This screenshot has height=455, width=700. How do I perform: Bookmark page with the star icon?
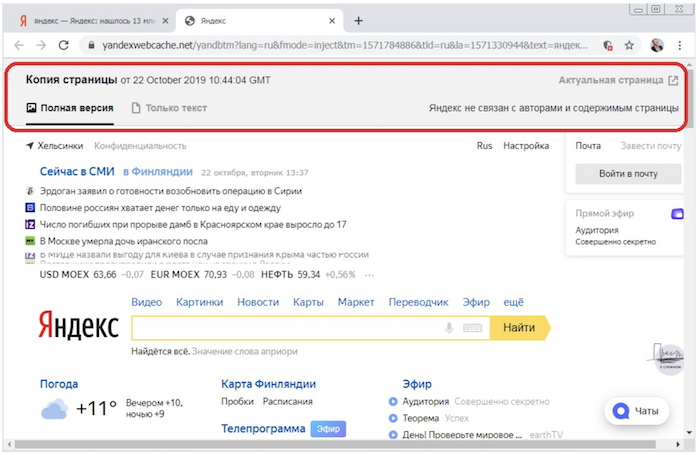point(629,45)
